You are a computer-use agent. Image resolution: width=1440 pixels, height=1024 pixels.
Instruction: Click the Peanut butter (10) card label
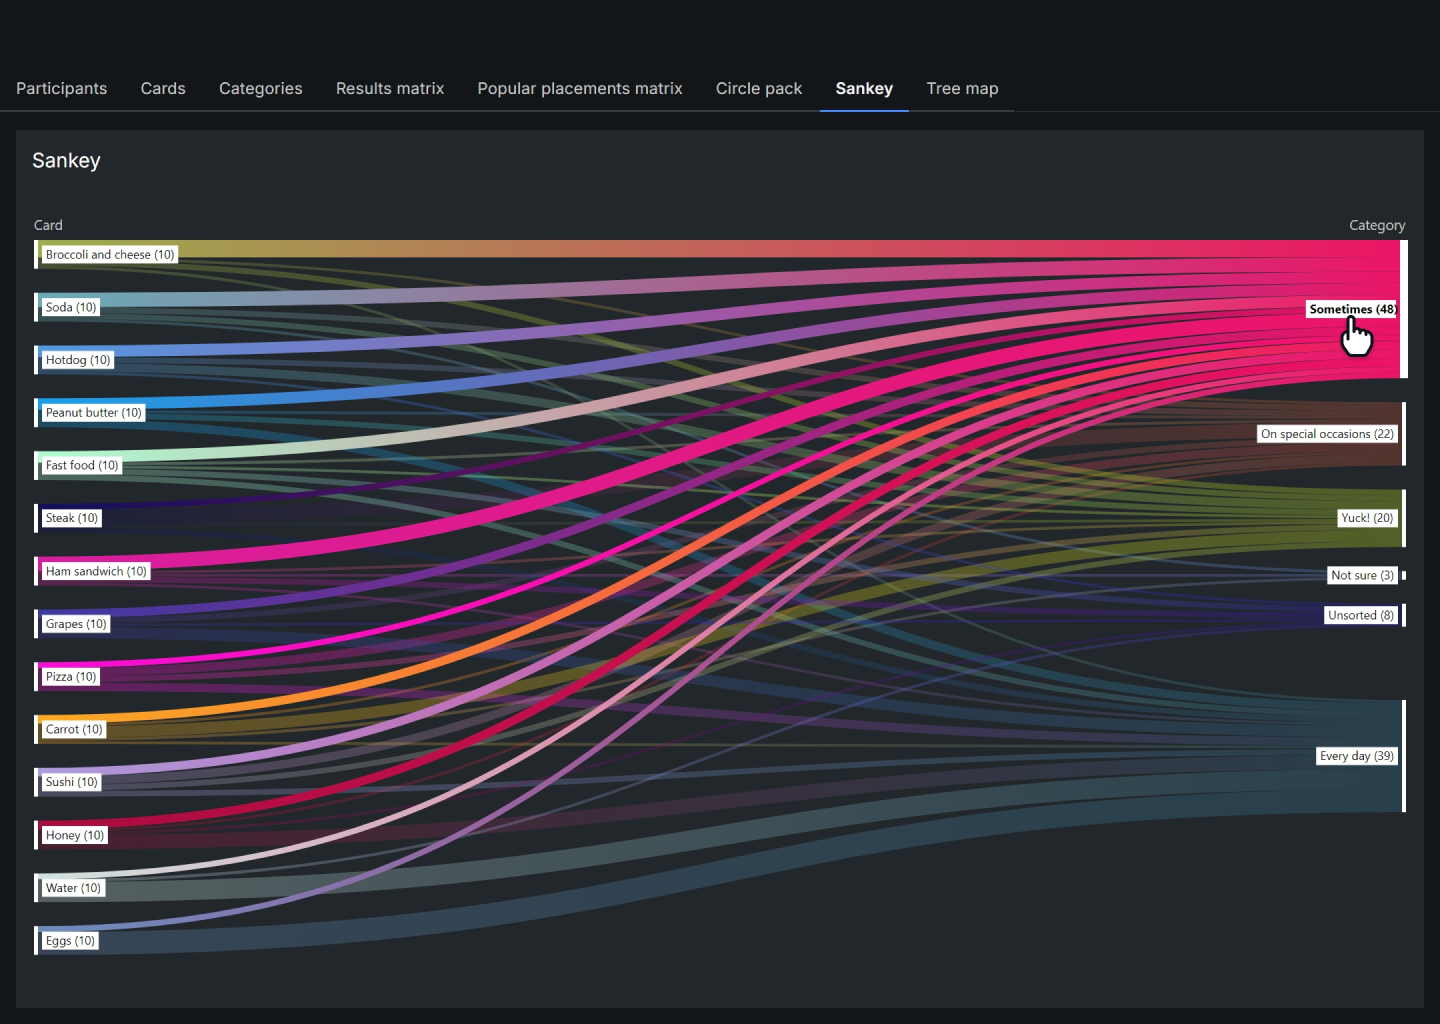tap(93, 413)
